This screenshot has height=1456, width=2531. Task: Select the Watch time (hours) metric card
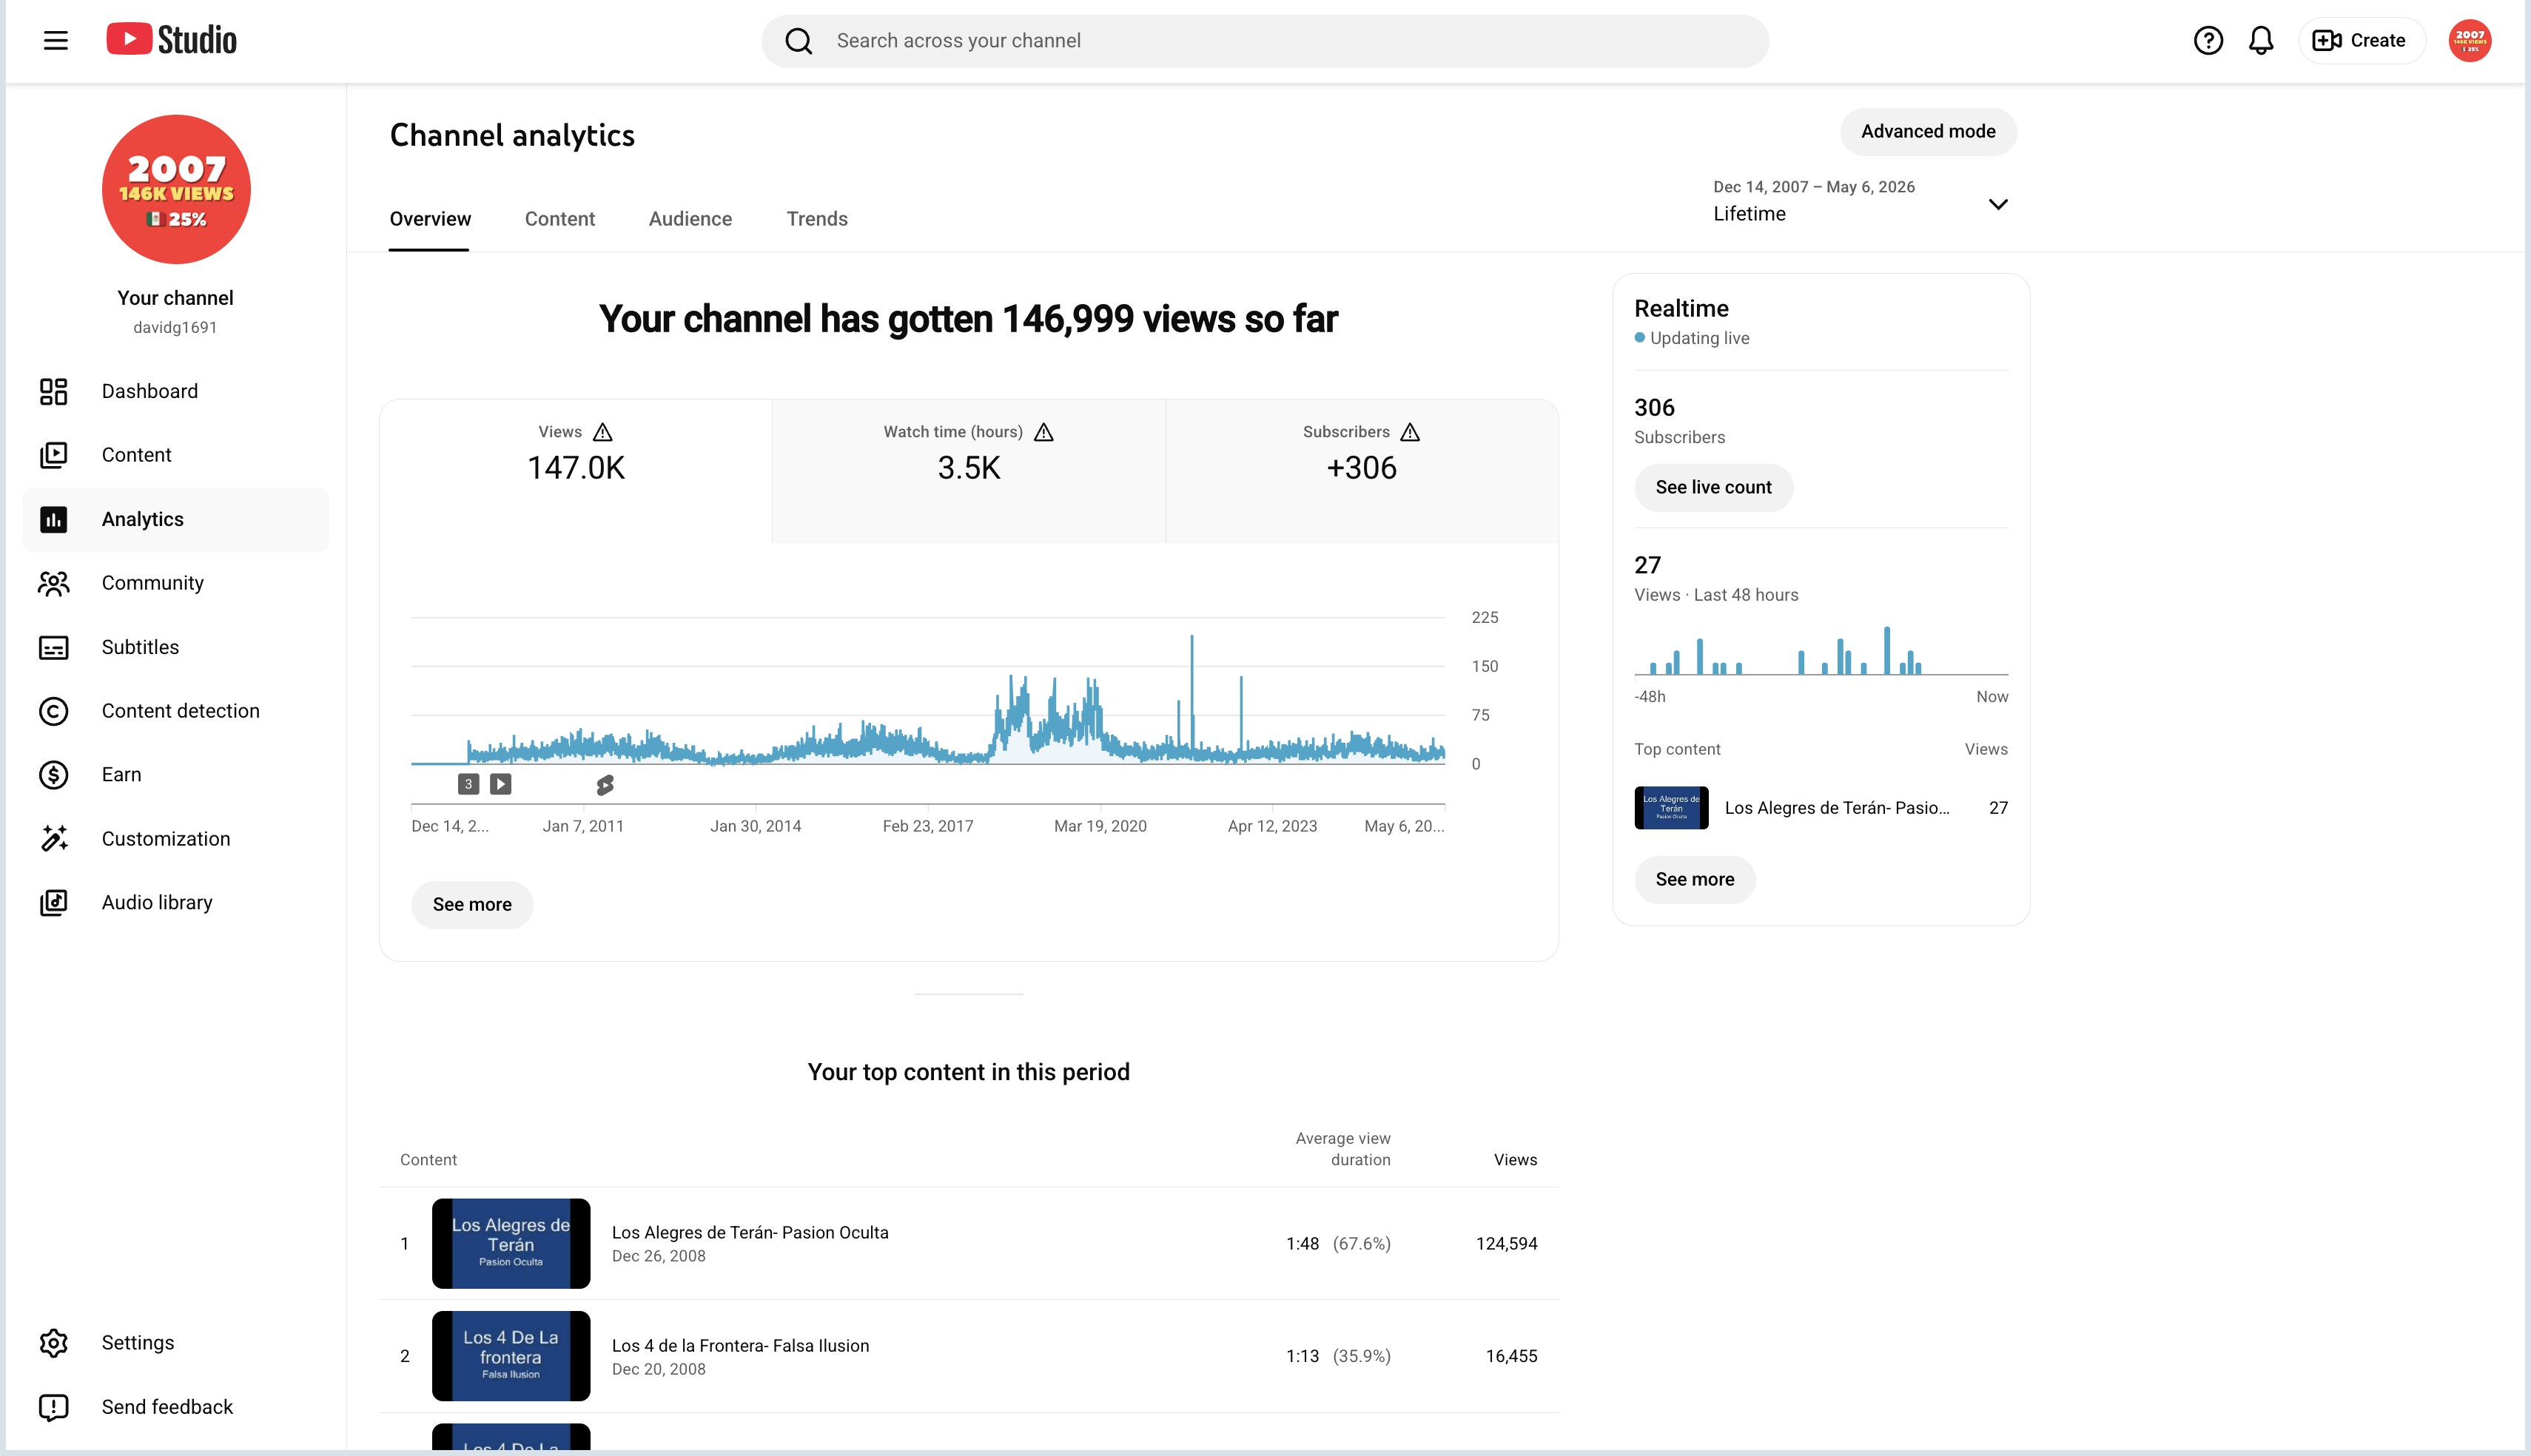[968, 471]
